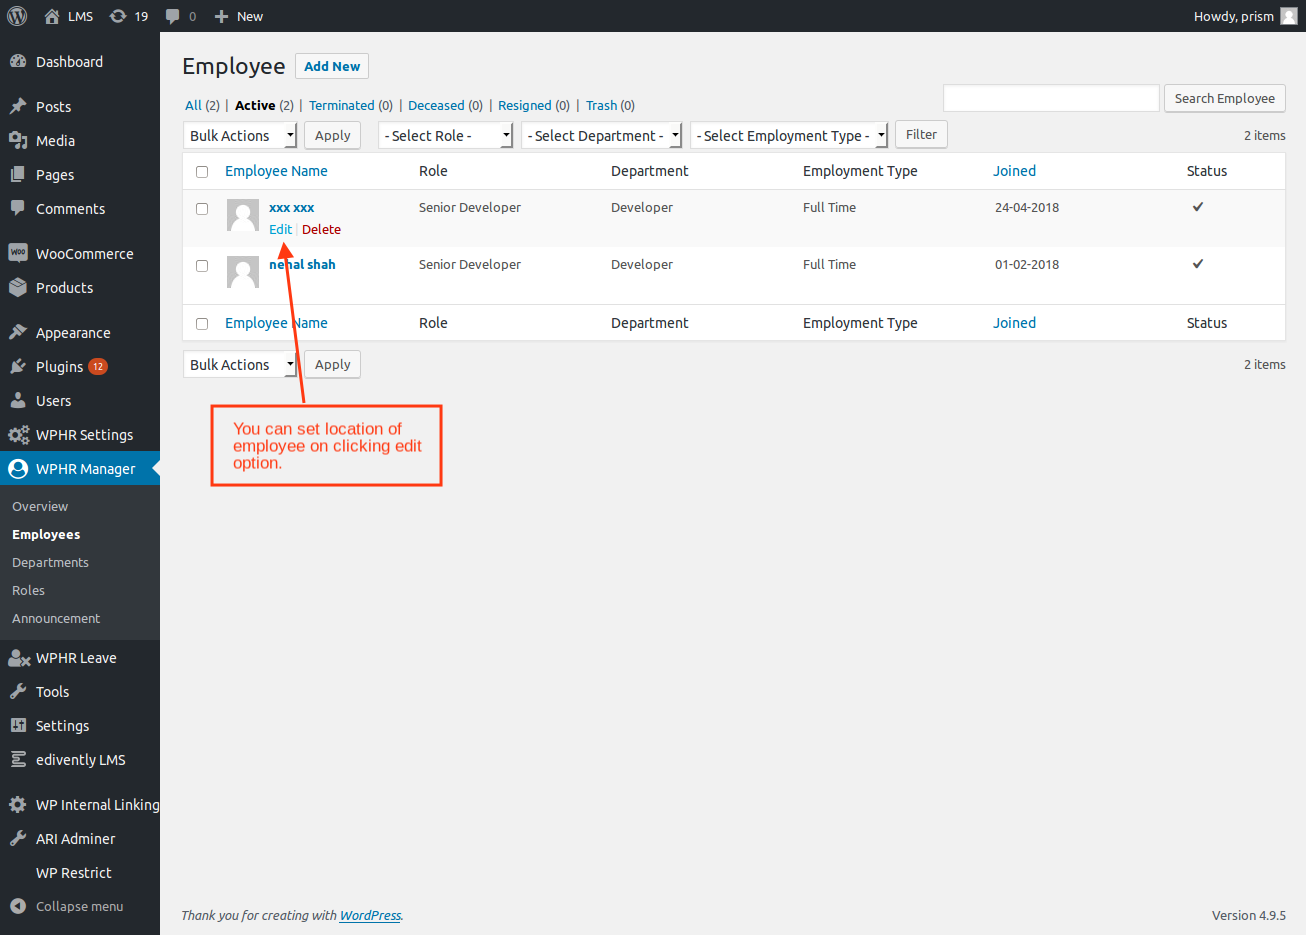The image size is (1306, 935).
Task: Show the Deceased employees filter
Action: 436,105
